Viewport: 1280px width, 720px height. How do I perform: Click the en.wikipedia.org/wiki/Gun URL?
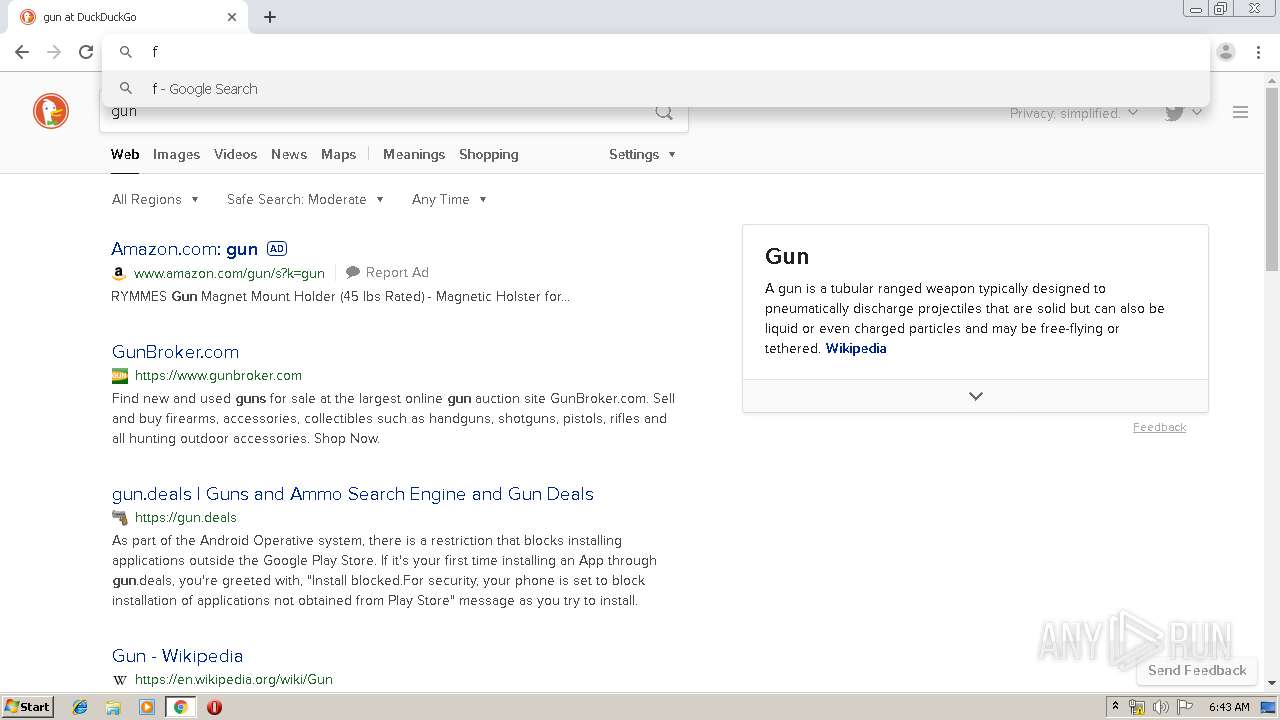tap(233, 679)
